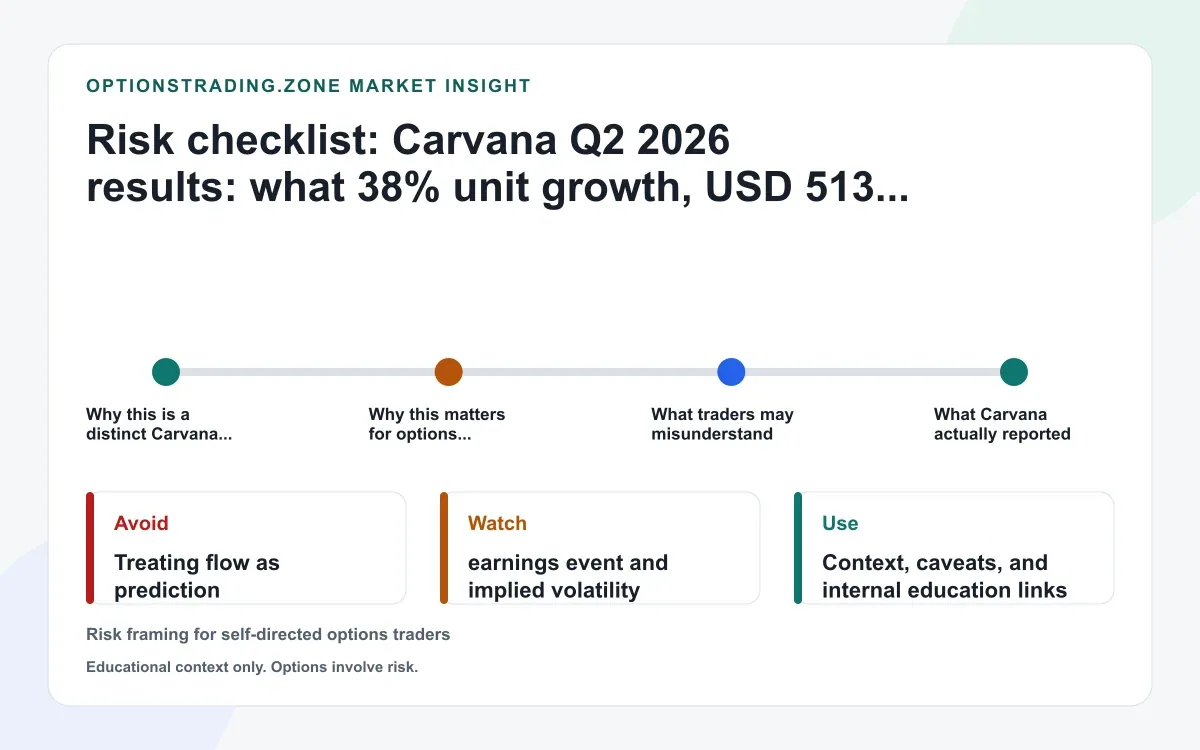Select the 'Why this matters for options...' label
The width and height of the screenshot is (1200, 750).
click(x=437, y=424)
